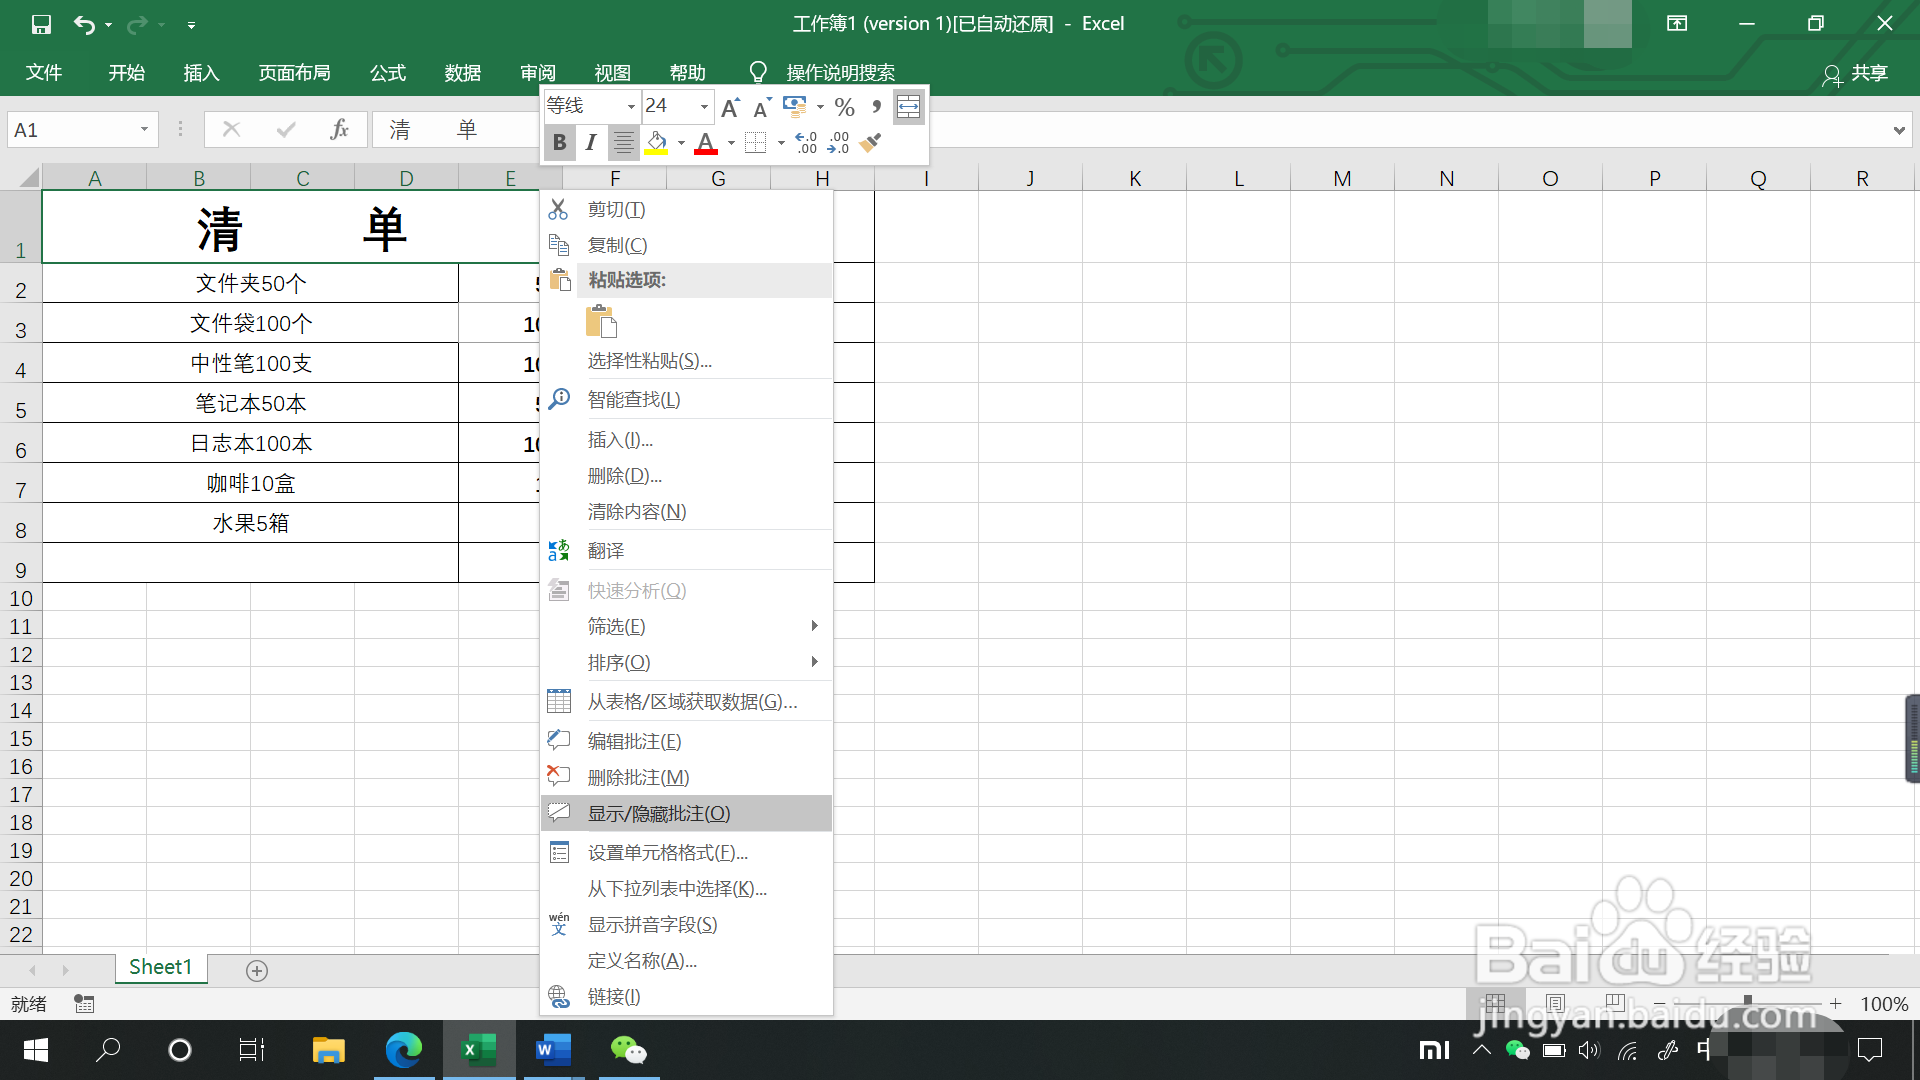Open the 等线 font name dropdown

pyautogui.click(x=631, y=107)
